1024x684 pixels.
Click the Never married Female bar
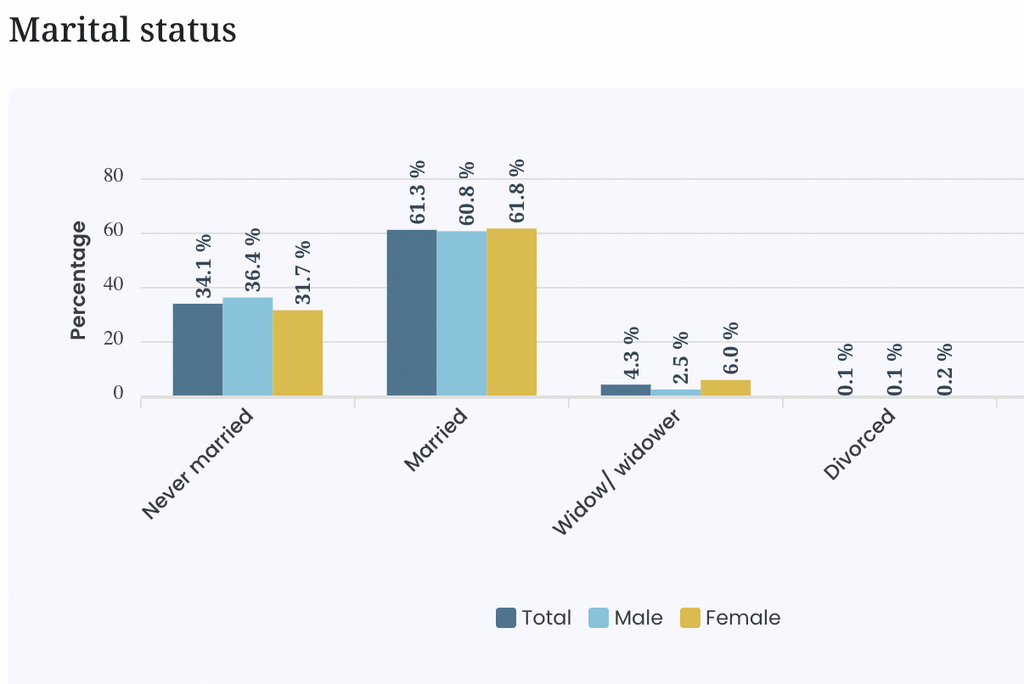coord(298,353)
